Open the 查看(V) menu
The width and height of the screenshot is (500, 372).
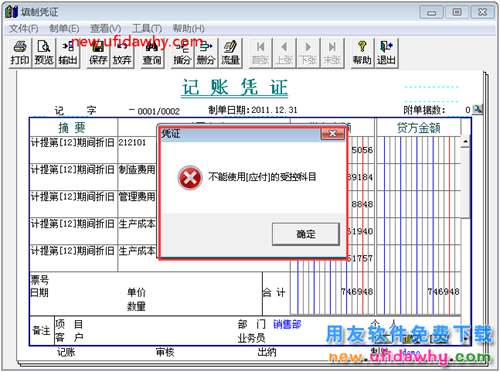105,29
